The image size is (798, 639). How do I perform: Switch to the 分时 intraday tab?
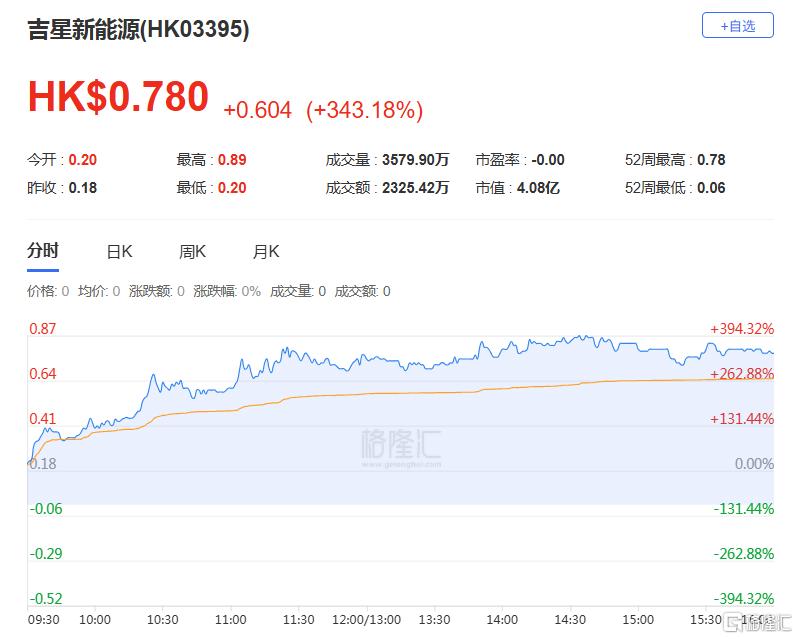point(42,251)
